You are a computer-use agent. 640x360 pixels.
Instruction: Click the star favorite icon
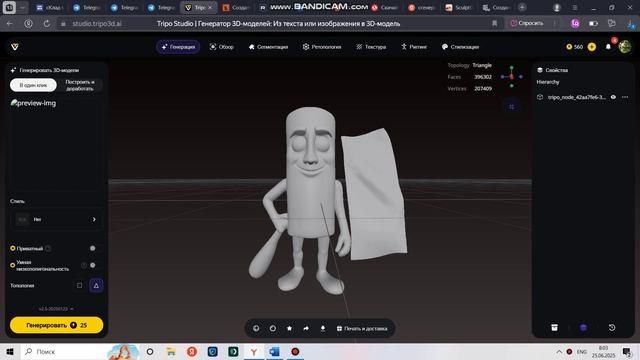coord(289,328)
